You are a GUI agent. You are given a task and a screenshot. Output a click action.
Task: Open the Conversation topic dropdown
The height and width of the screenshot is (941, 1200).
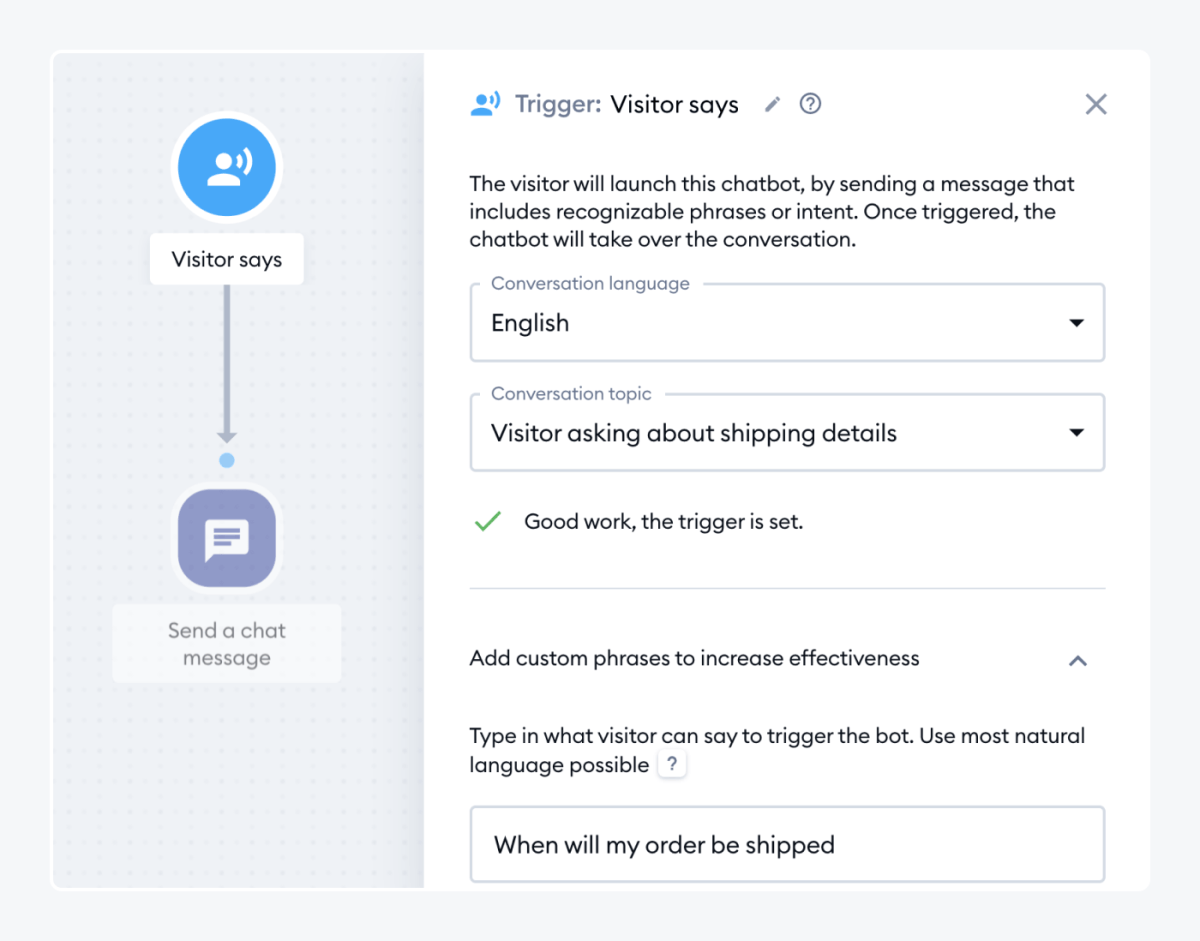click(787, 432)
